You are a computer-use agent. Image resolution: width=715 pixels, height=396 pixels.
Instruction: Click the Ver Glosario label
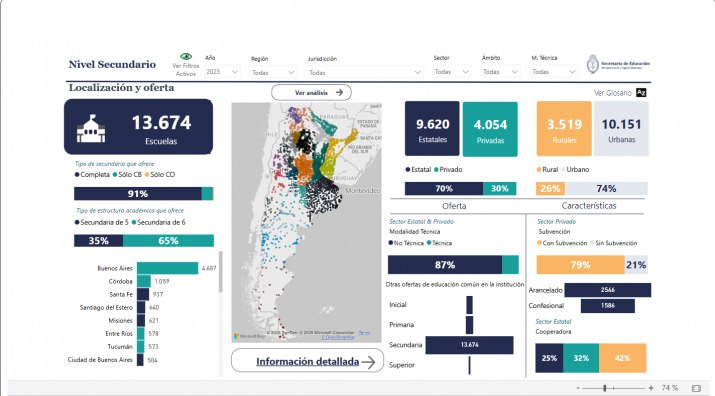(x=612, y=93)
